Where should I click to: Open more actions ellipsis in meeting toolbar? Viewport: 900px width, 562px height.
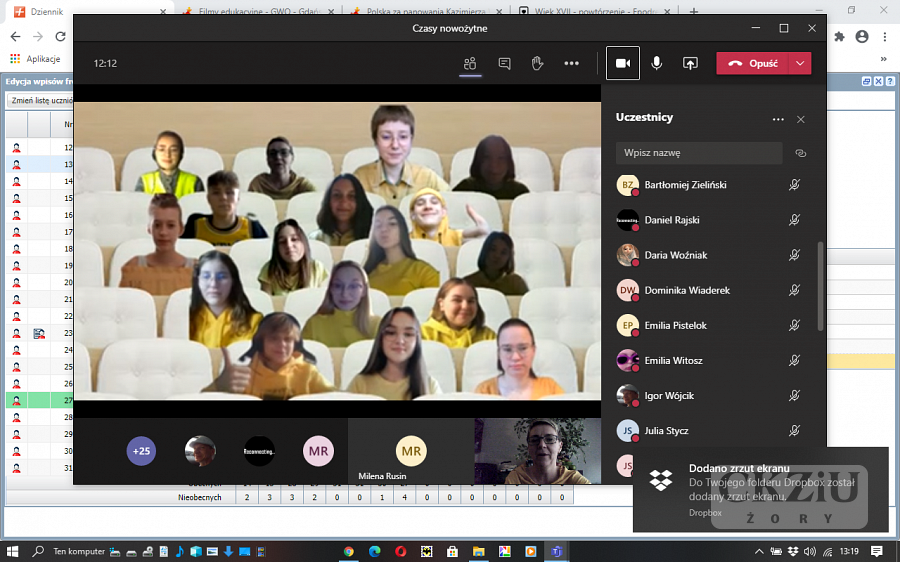click(571, 63)
